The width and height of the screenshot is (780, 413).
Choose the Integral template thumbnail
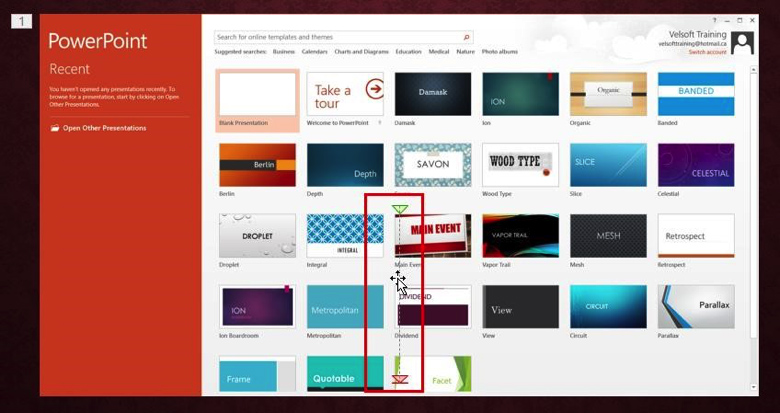point(345,236)
